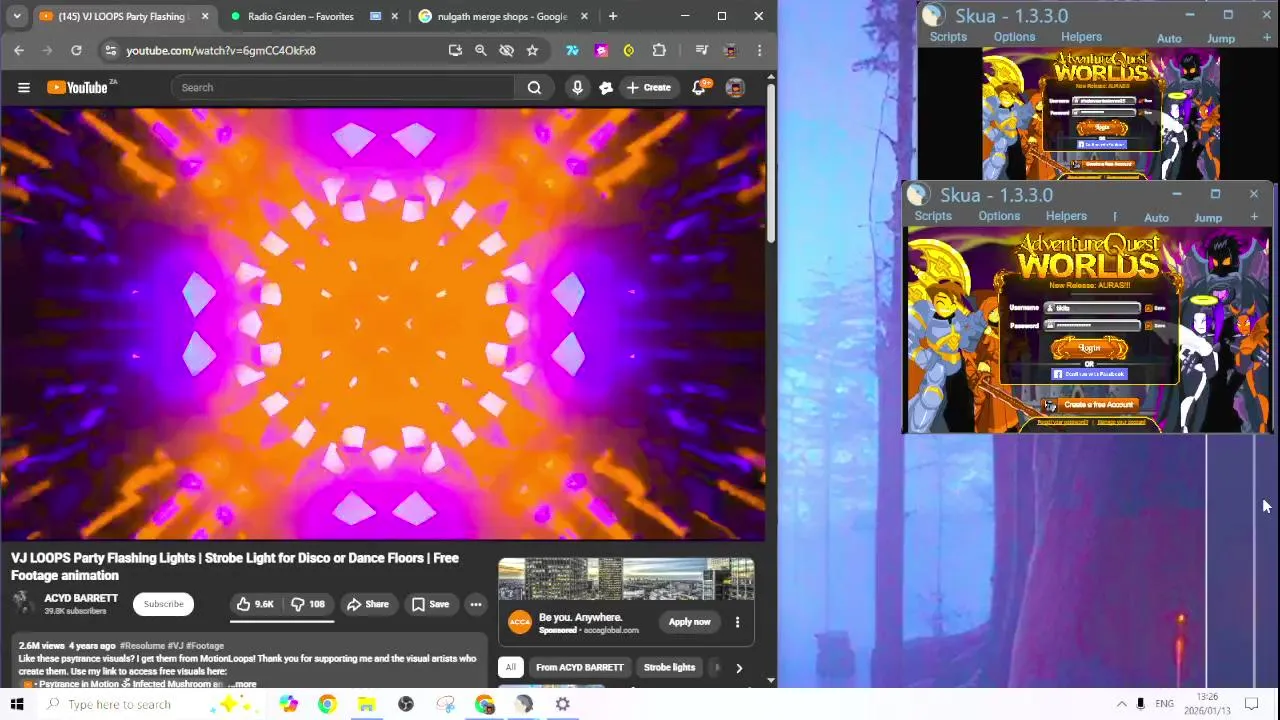Screen dimensions: 1280x720
Task: Click Apply now on ACCA ad
Action: (689, 622)
